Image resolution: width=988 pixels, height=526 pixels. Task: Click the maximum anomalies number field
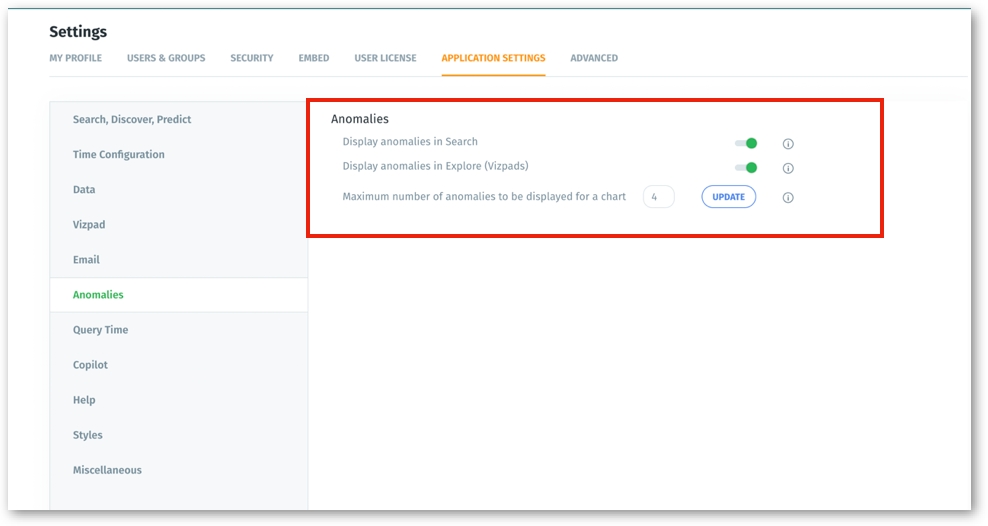point(658,197)
